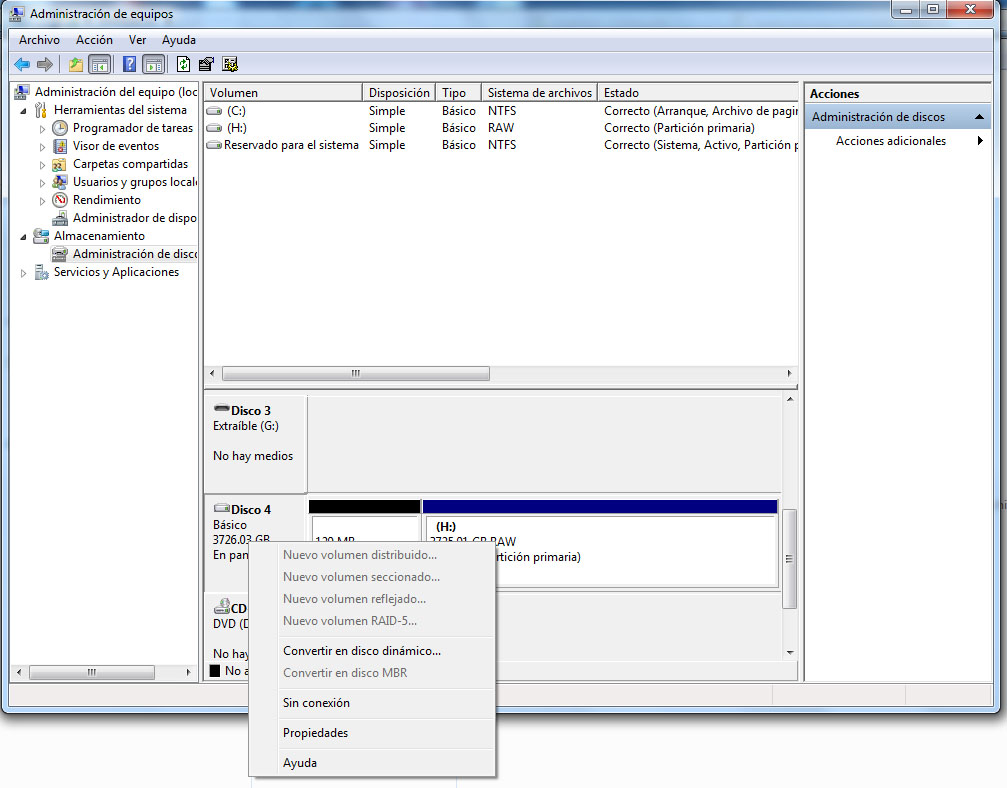Click the RAW file system cell
This screenshot has height=788, width=1007.
click(x=501, y=128)
